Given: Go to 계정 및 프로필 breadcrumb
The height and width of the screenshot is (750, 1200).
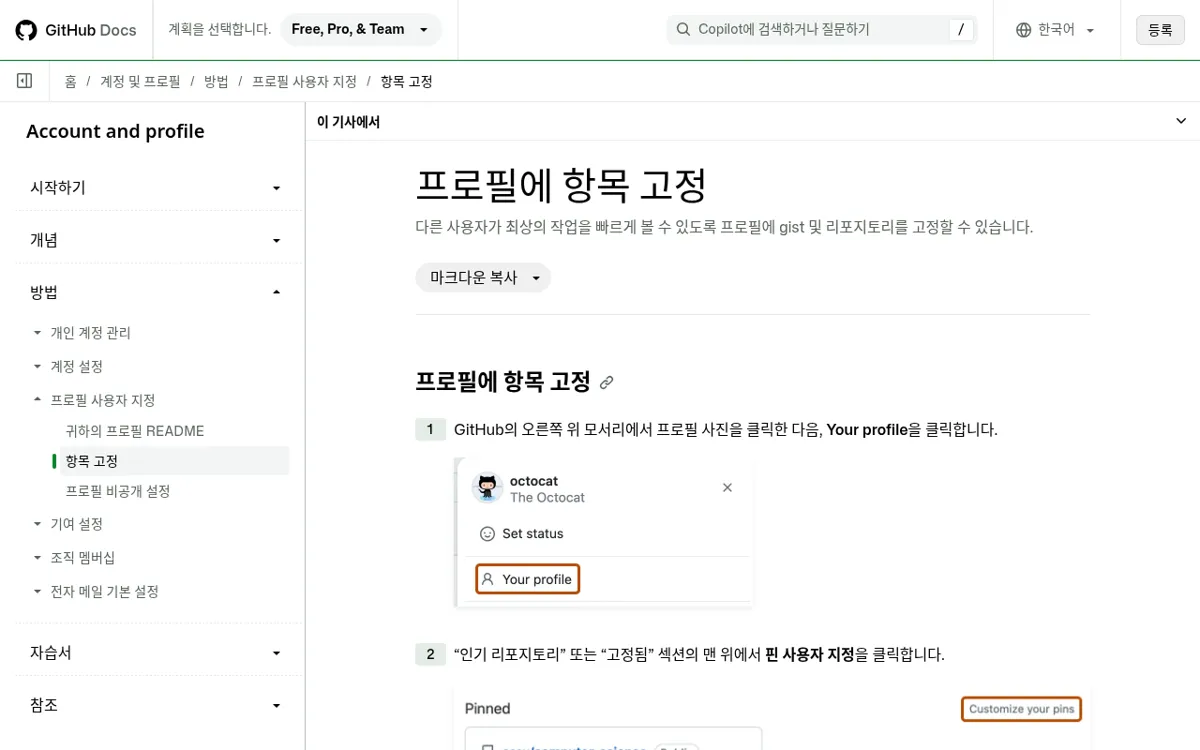Looking at the screenshot, I should click(140, 81).
